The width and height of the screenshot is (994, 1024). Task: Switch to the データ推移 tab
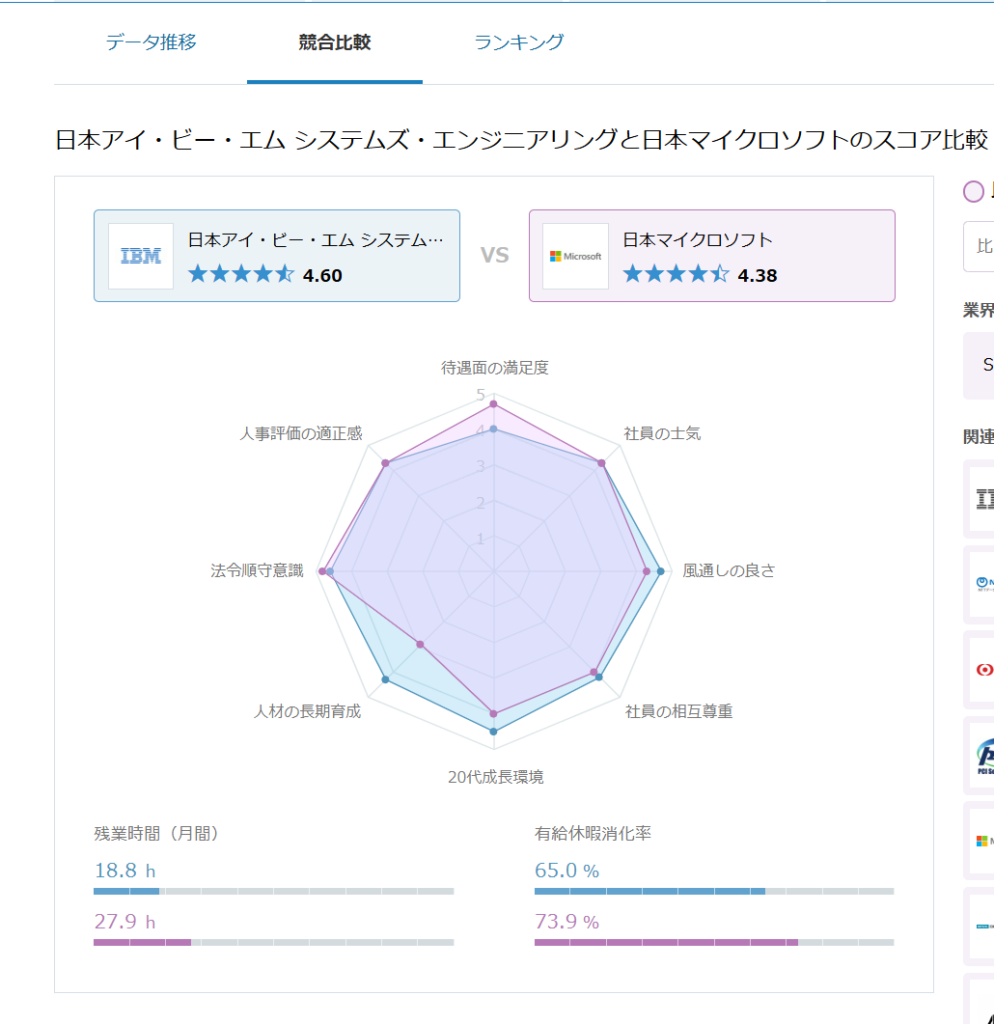[x=151, y=42]
